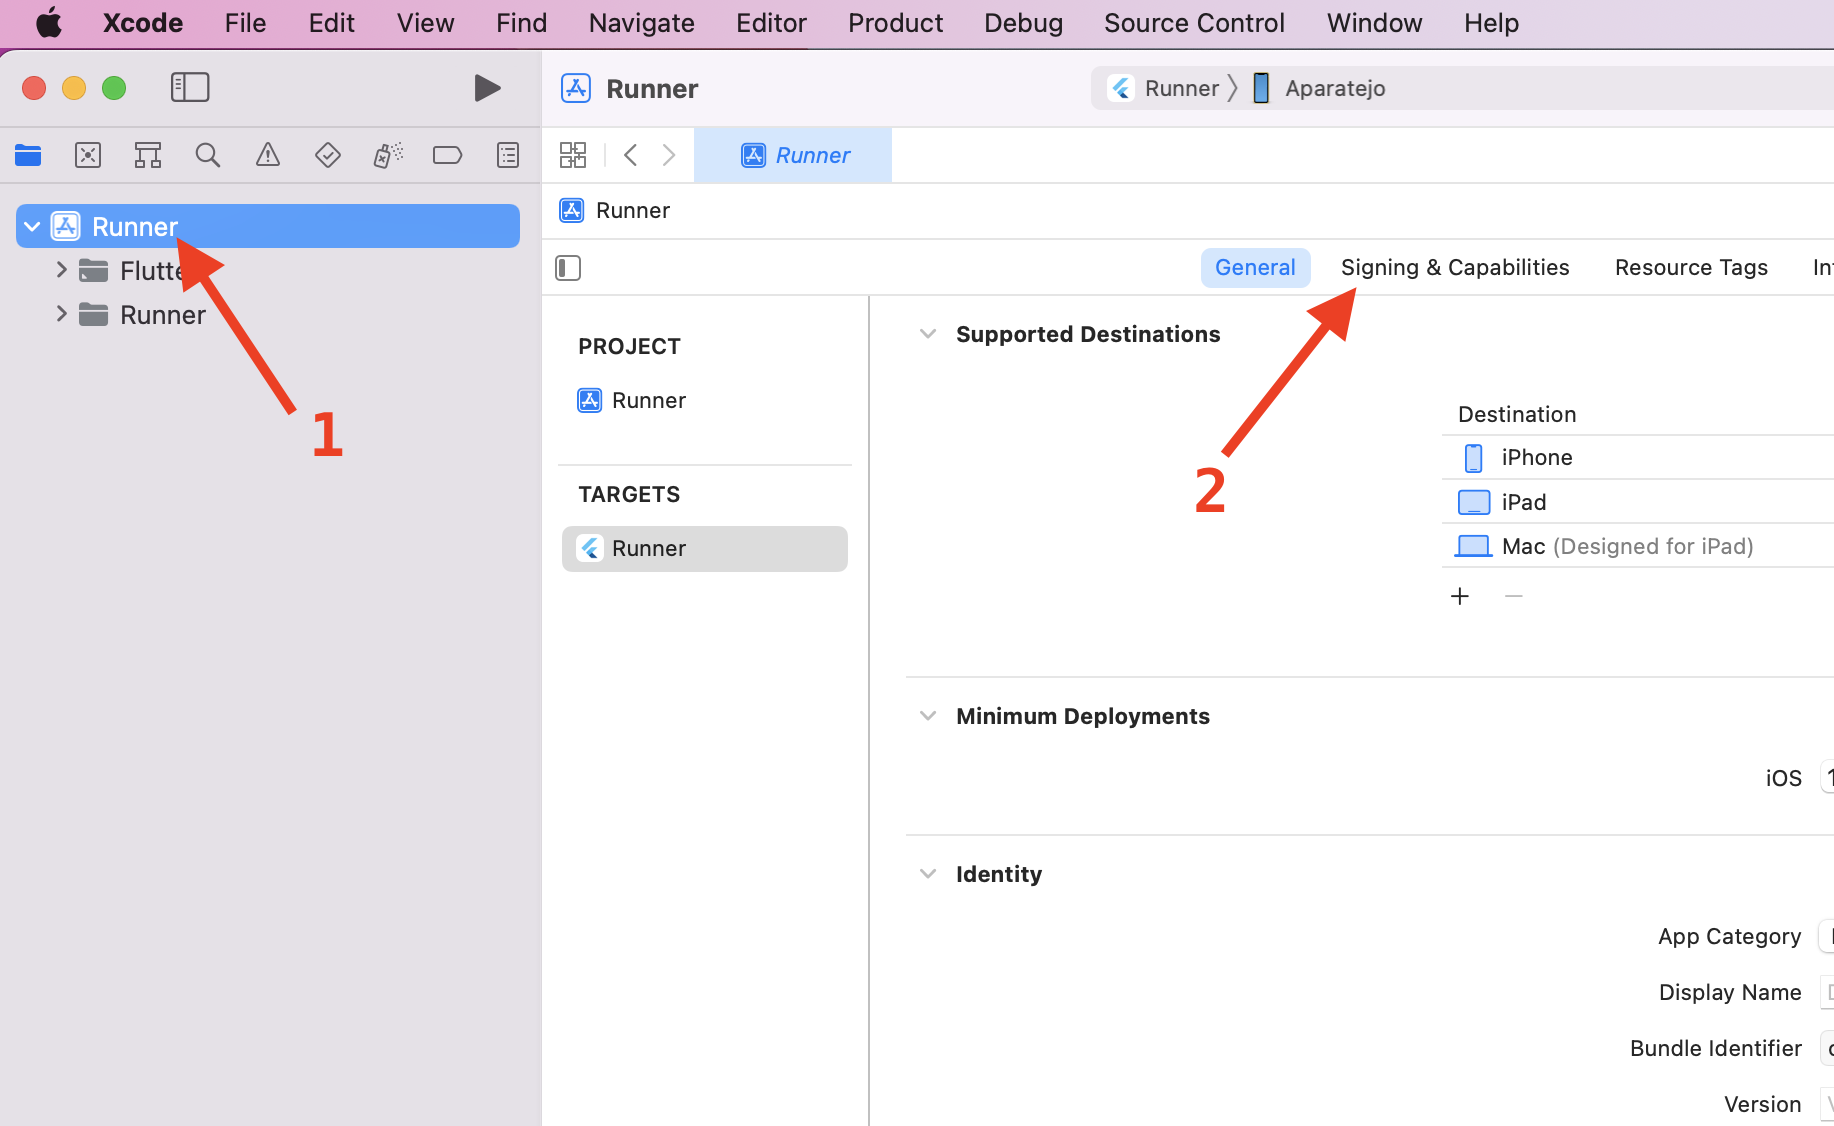Toggle the project and targets list panel

[x=568, y=268]
